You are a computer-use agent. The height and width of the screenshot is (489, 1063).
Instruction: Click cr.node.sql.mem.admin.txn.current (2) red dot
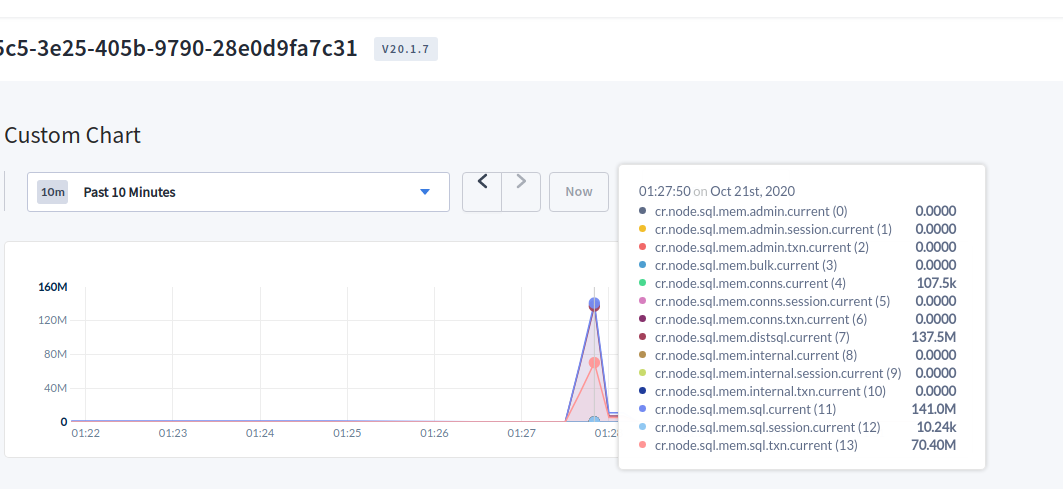click(643, 247)
